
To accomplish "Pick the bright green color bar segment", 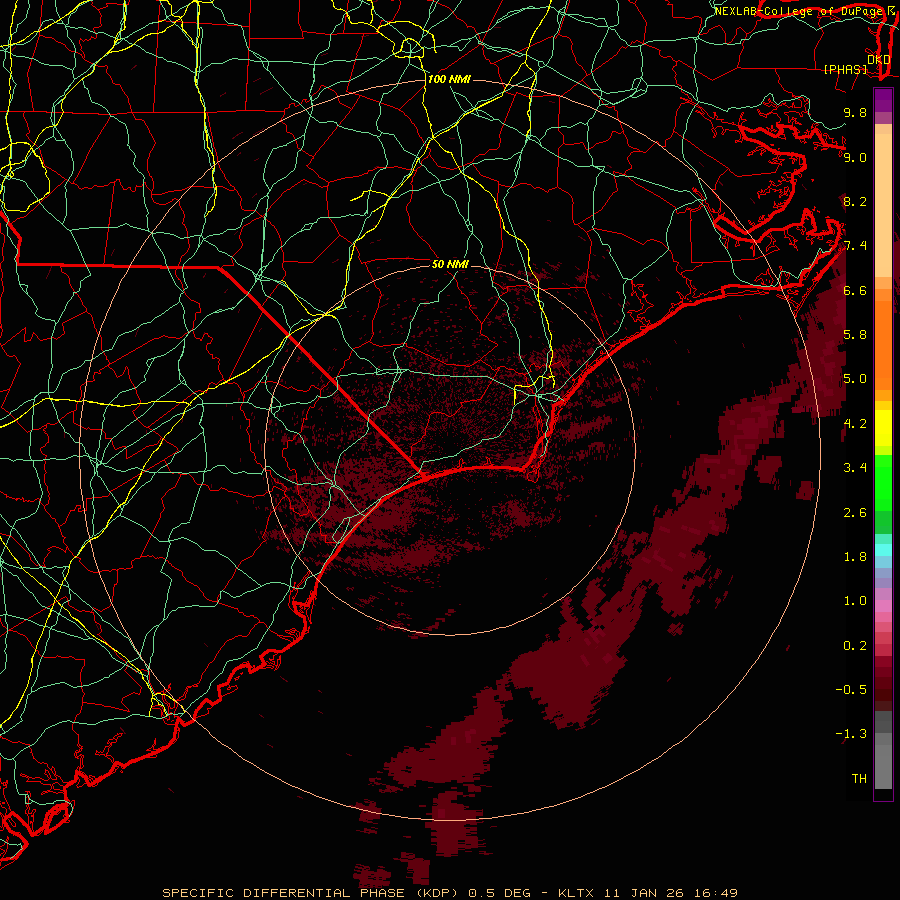I will pos(883,485).
